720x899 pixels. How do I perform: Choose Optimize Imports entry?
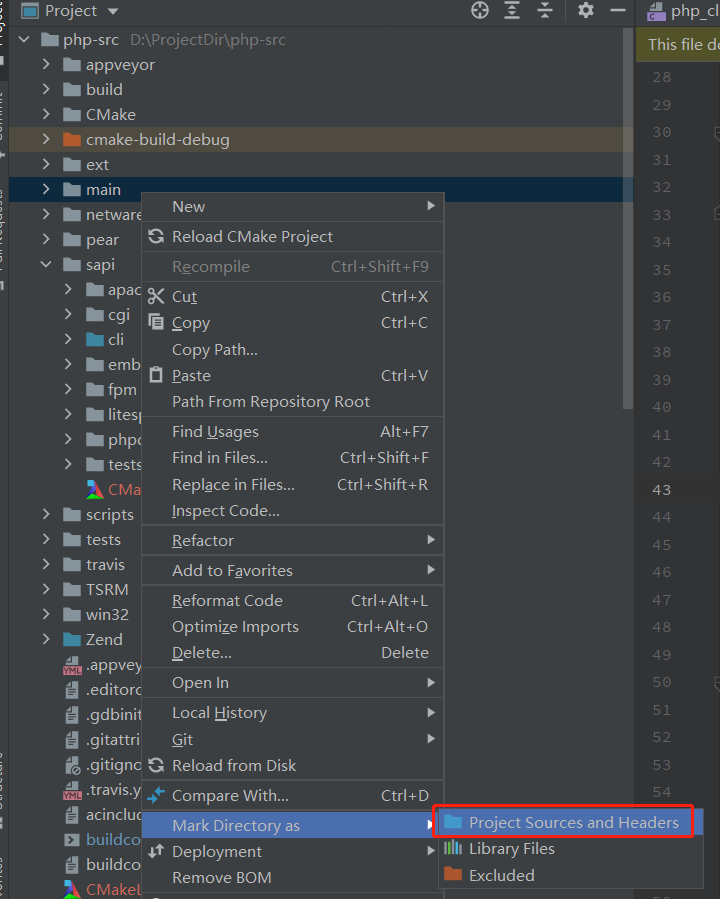click(292, 627)
